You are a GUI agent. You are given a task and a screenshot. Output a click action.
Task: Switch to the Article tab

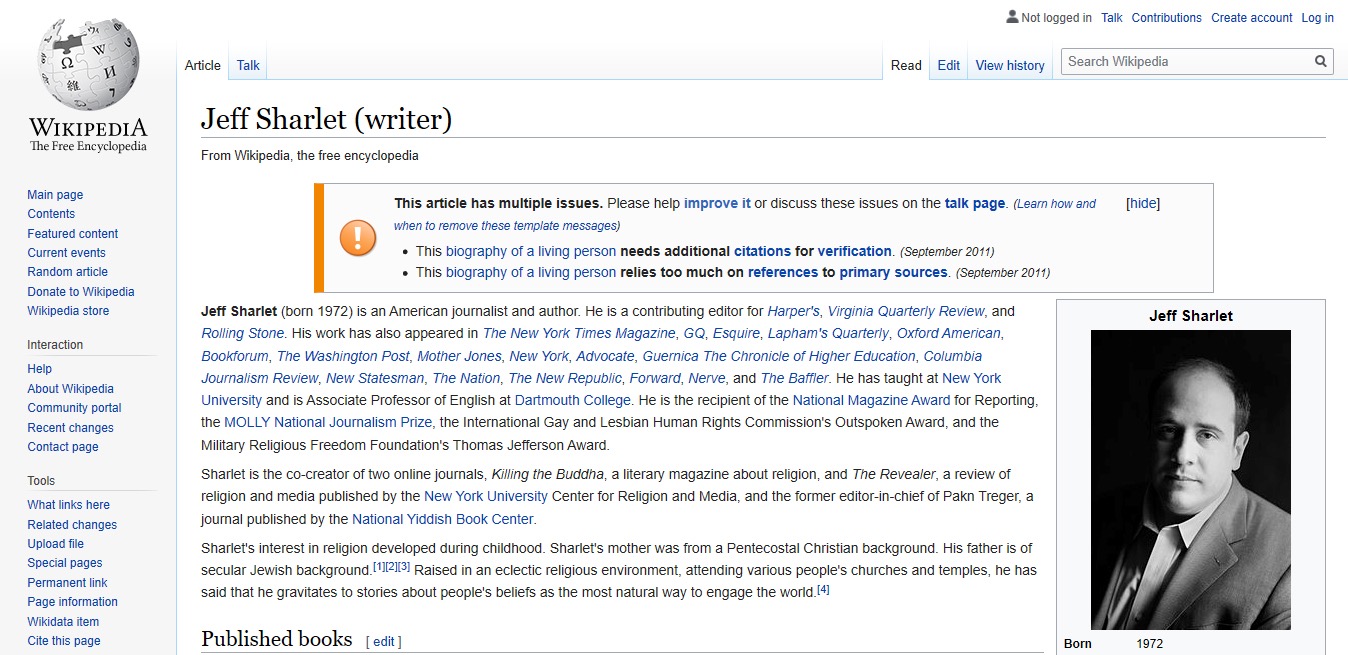coord(203,65)
